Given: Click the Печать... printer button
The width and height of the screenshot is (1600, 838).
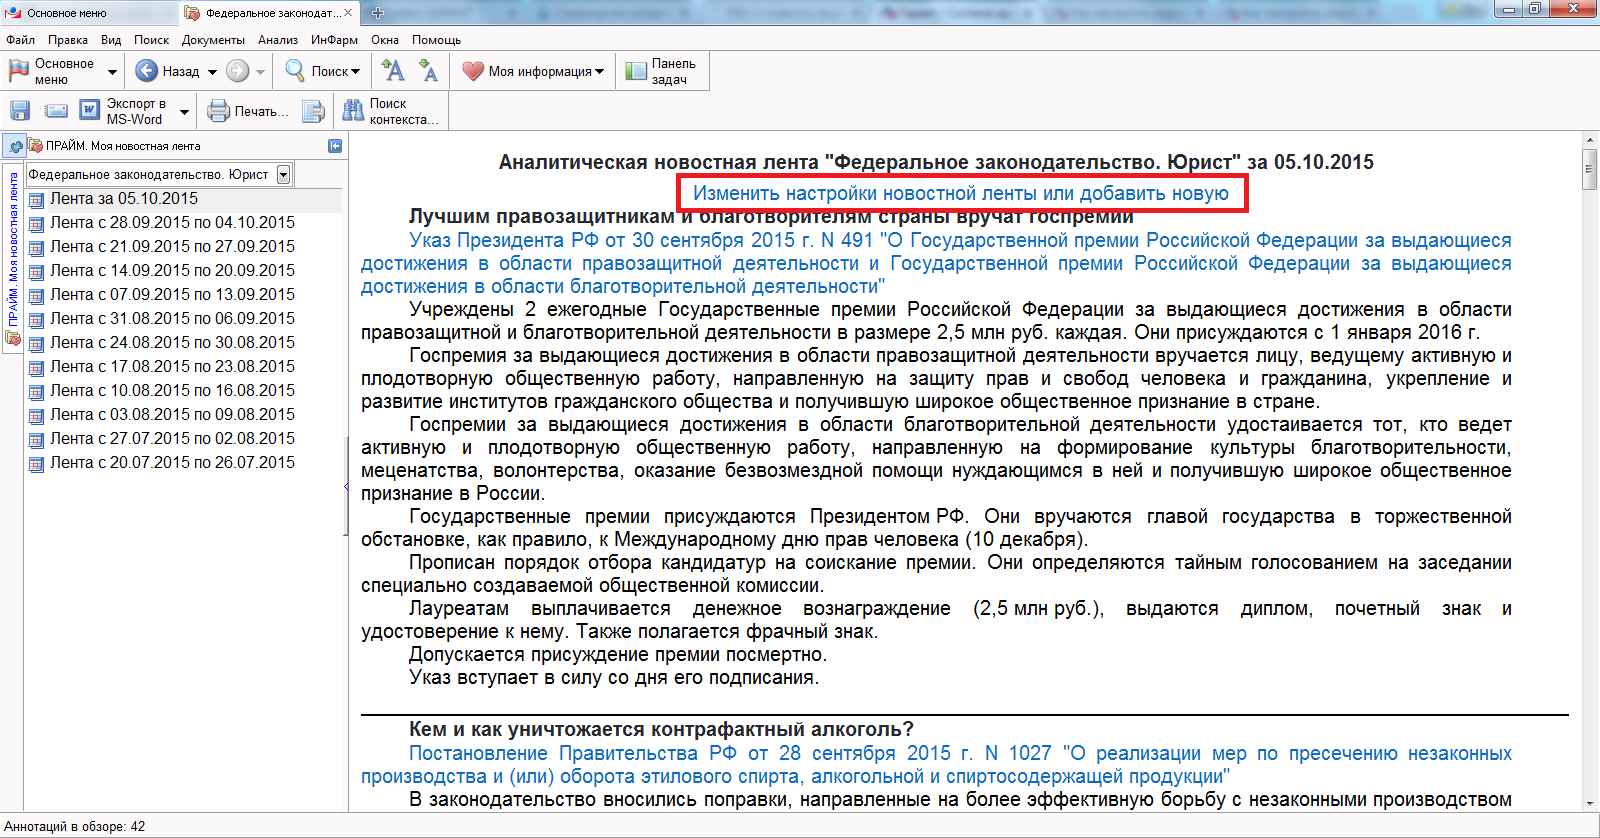Looking at the screenshot, I should (x=247, y=111).
